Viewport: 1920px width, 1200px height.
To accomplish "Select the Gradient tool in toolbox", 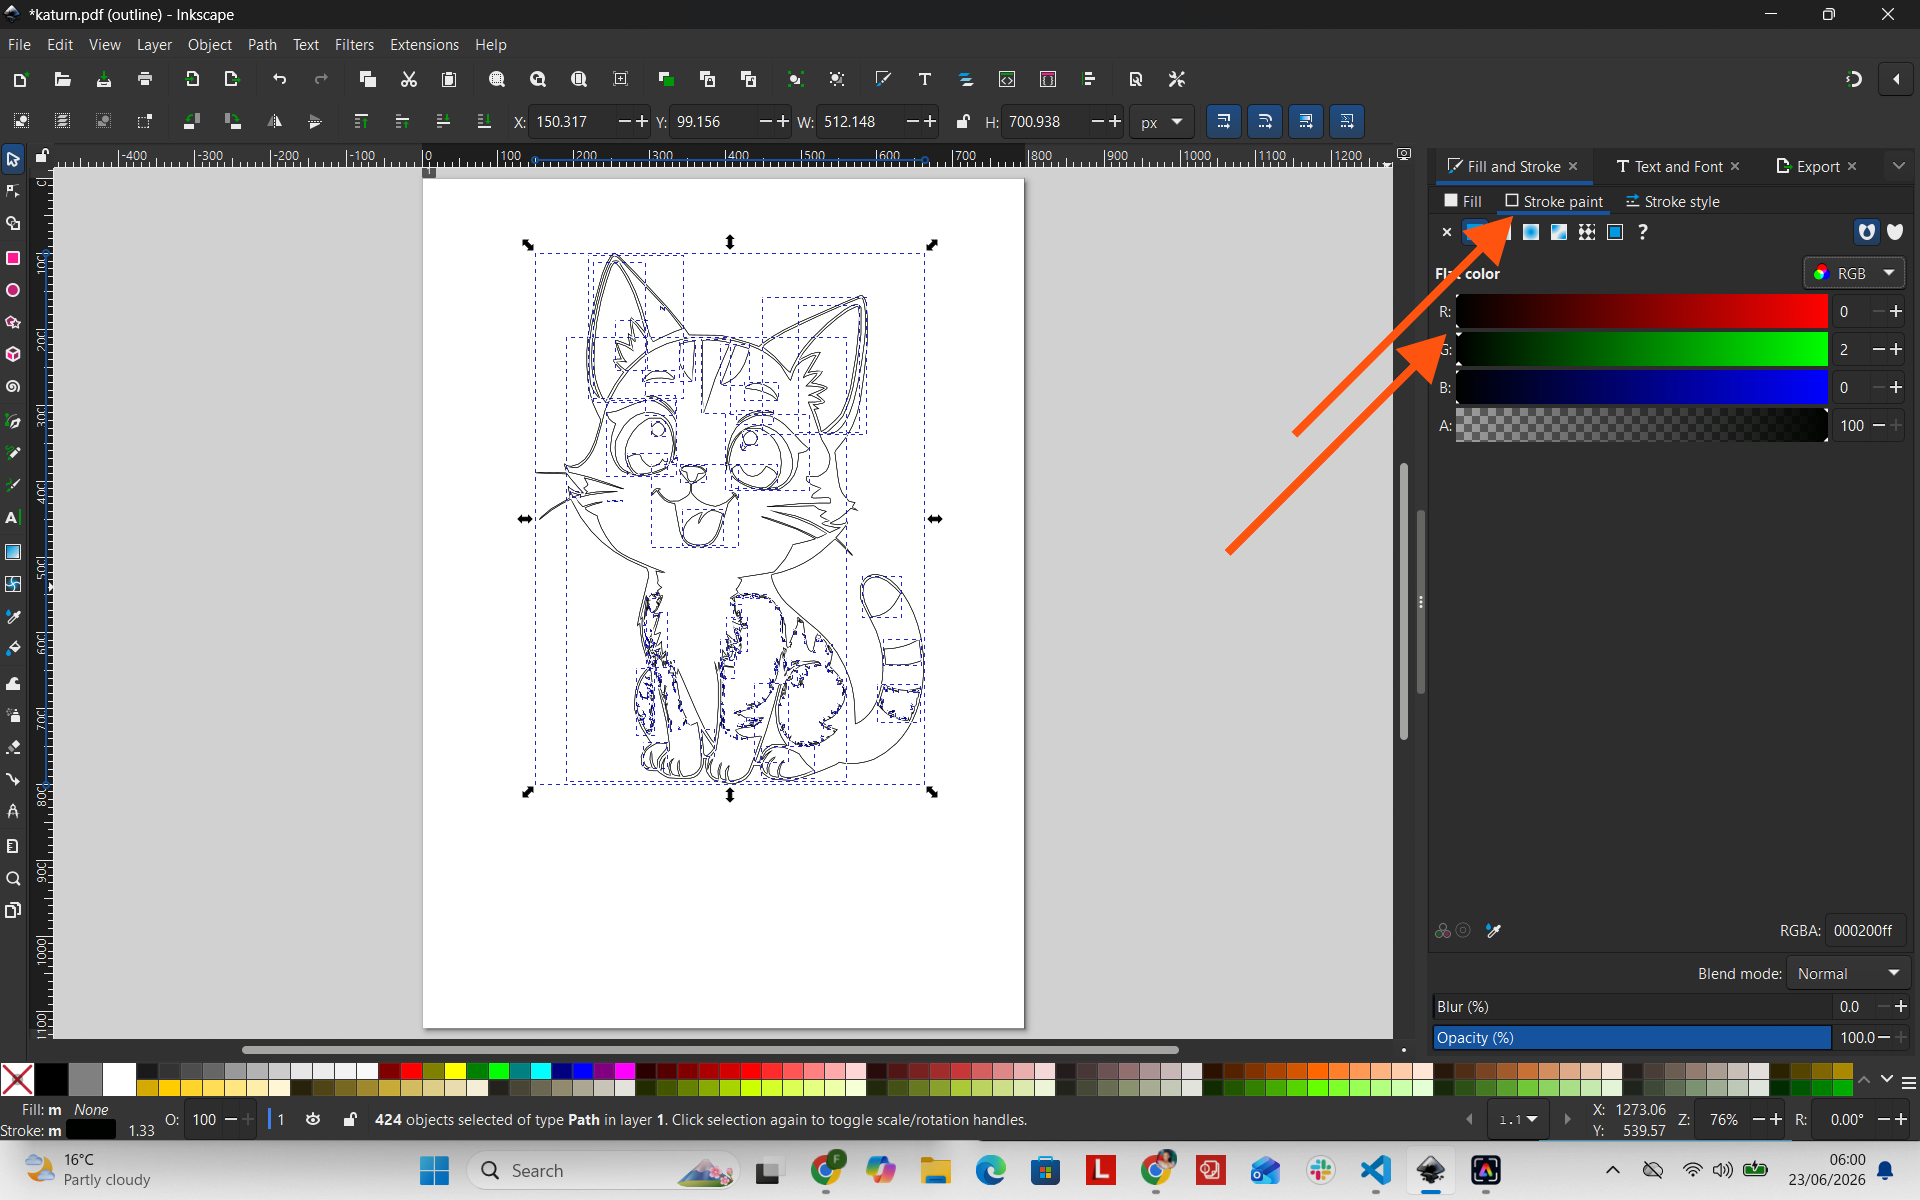I will (13, 552).
